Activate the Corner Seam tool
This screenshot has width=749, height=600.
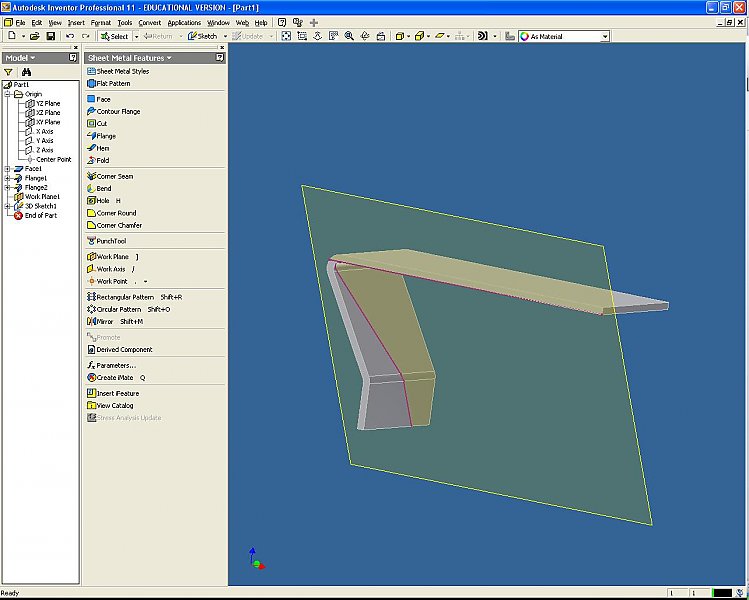[114, 176]
